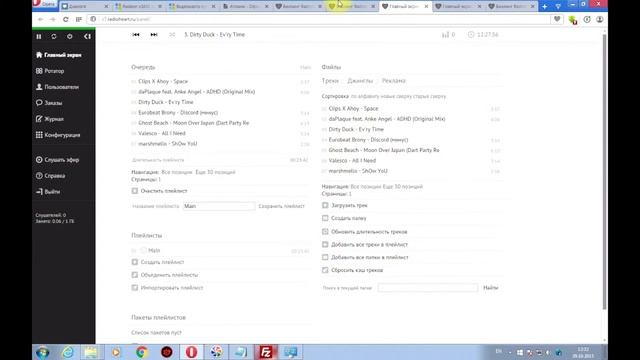Click the listeners bar chart icon
The width and height of the screenshot is (640, 360).
pos(445,35)
